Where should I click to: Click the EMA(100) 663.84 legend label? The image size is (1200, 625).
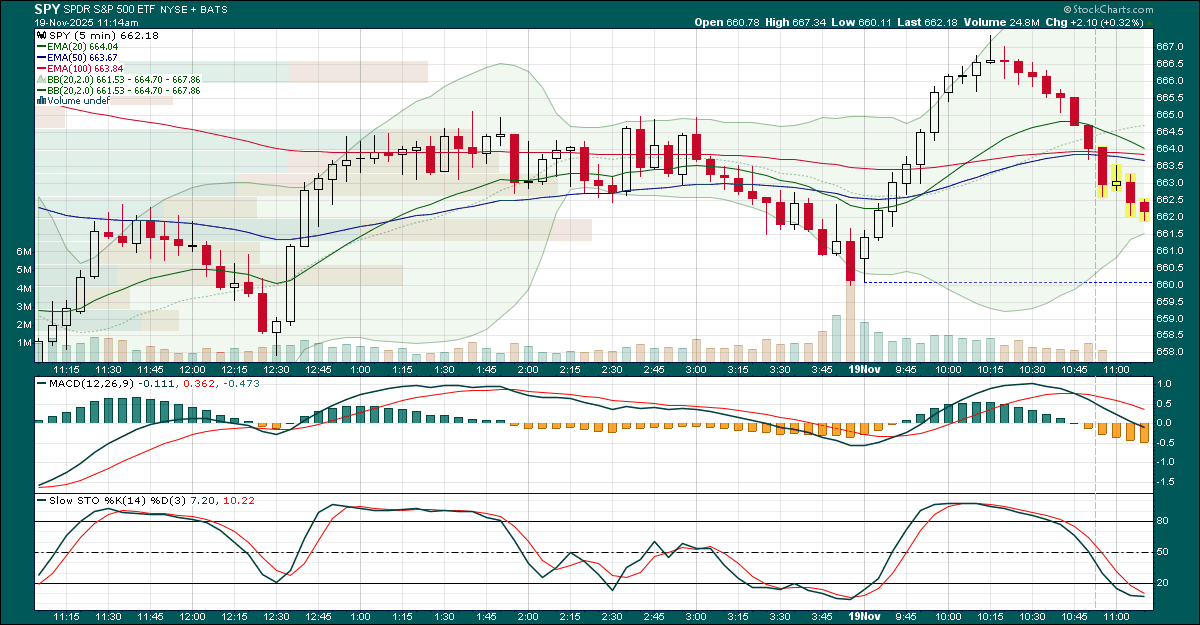(85, 68)
